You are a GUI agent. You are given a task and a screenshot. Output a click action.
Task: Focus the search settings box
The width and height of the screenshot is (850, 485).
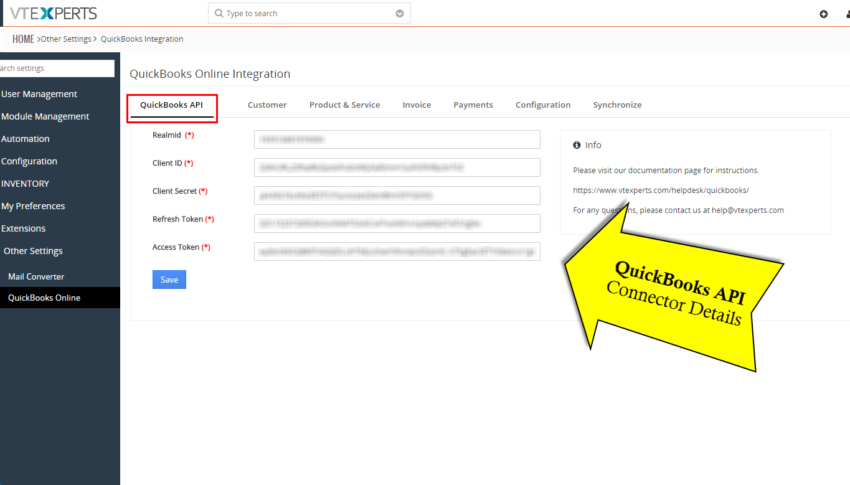point(57,68)
